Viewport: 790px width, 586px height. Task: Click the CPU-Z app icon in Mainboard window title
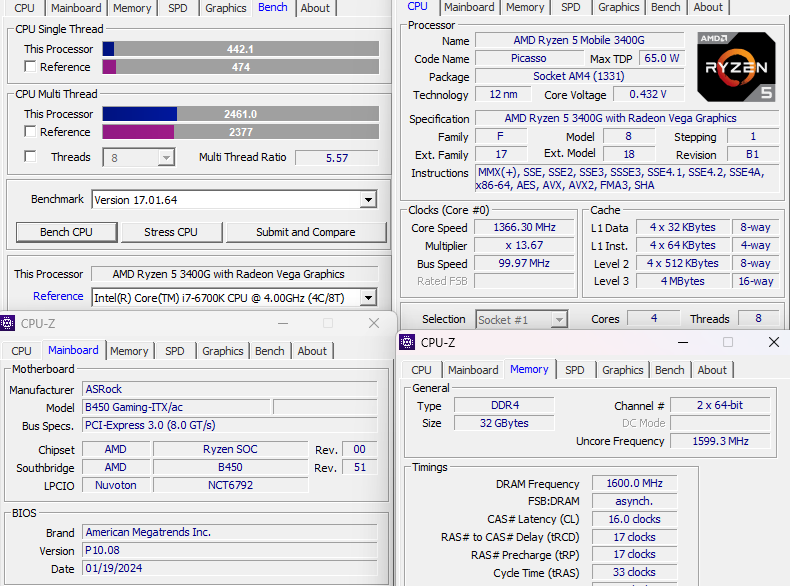coord(7,323)
